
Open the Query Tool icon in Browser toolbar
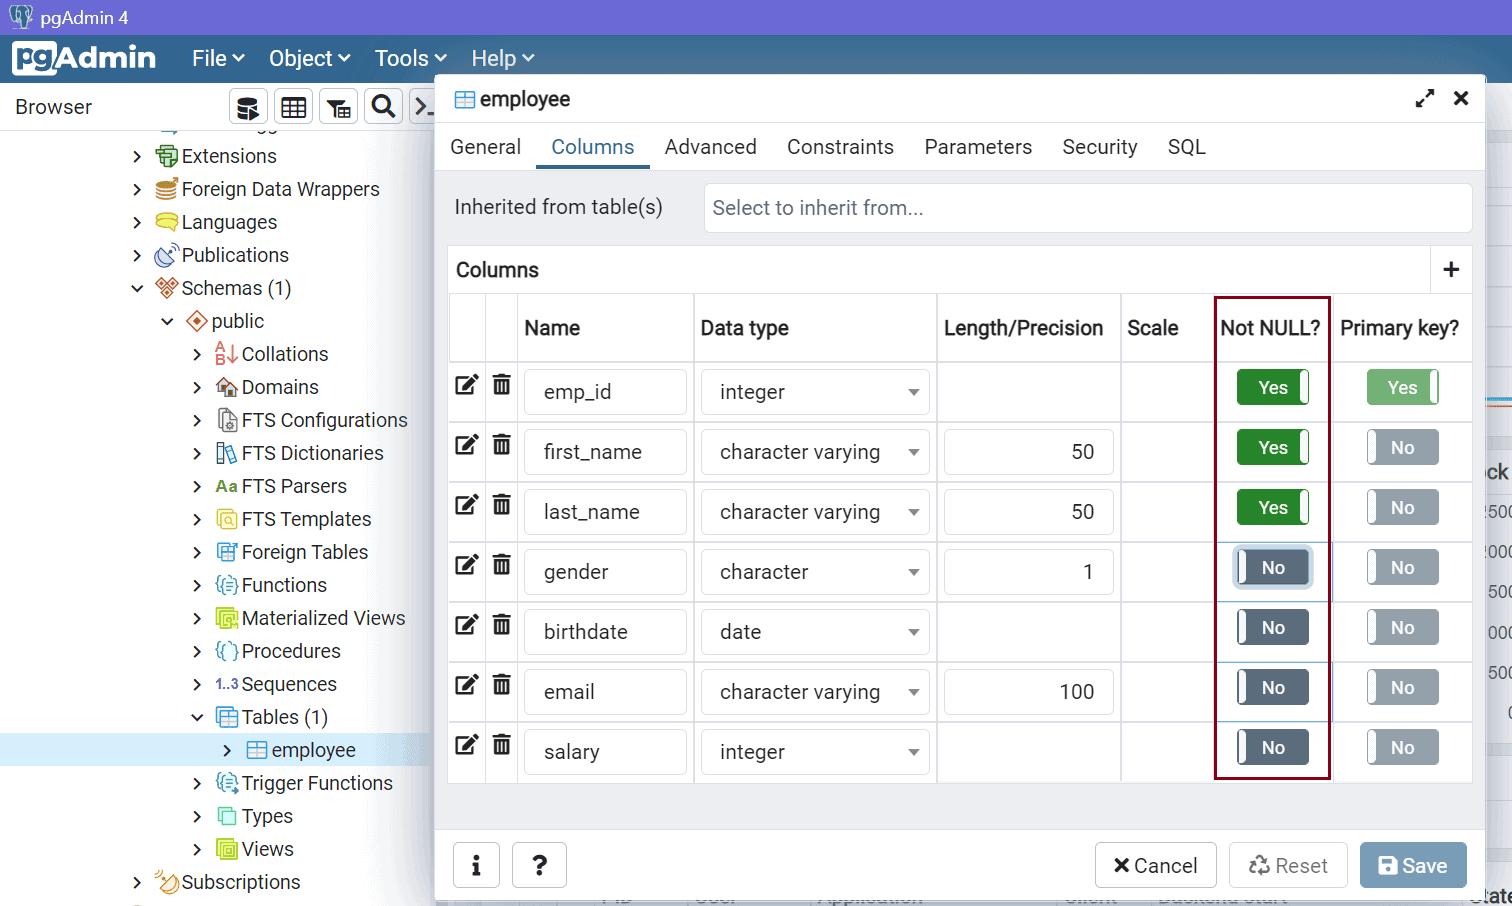[247, 107]
